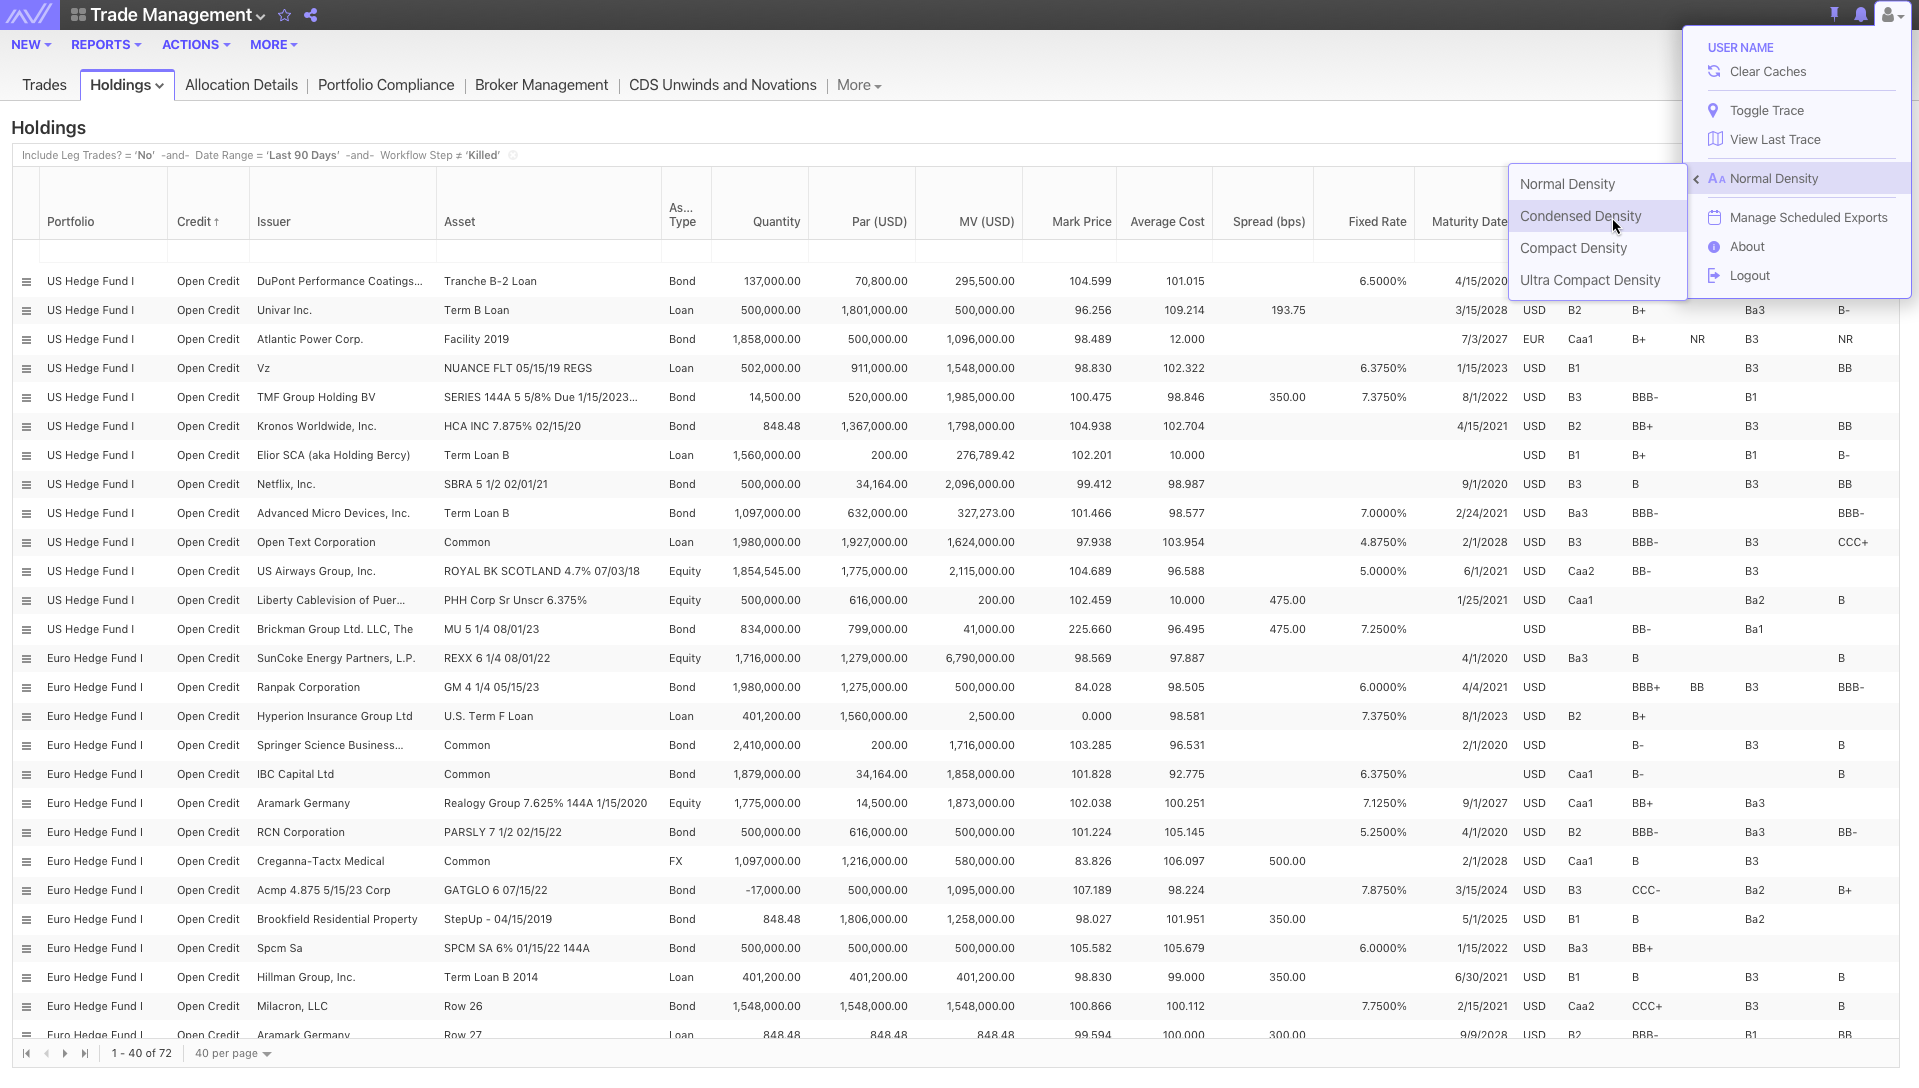Screen dimensions: 1919x1088
Task: Open the notifications bell icon
Action: (1860, 15)
